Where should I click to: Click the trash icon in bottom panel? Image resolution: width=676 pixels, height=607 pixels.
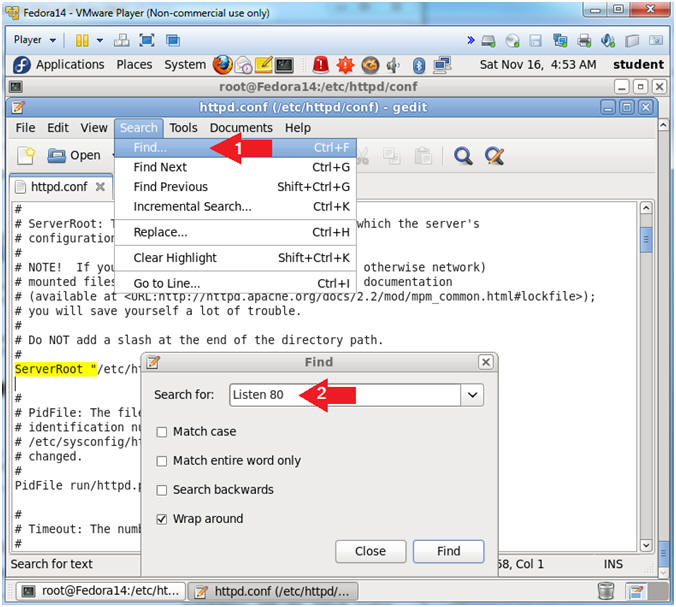tap(606, 591)
